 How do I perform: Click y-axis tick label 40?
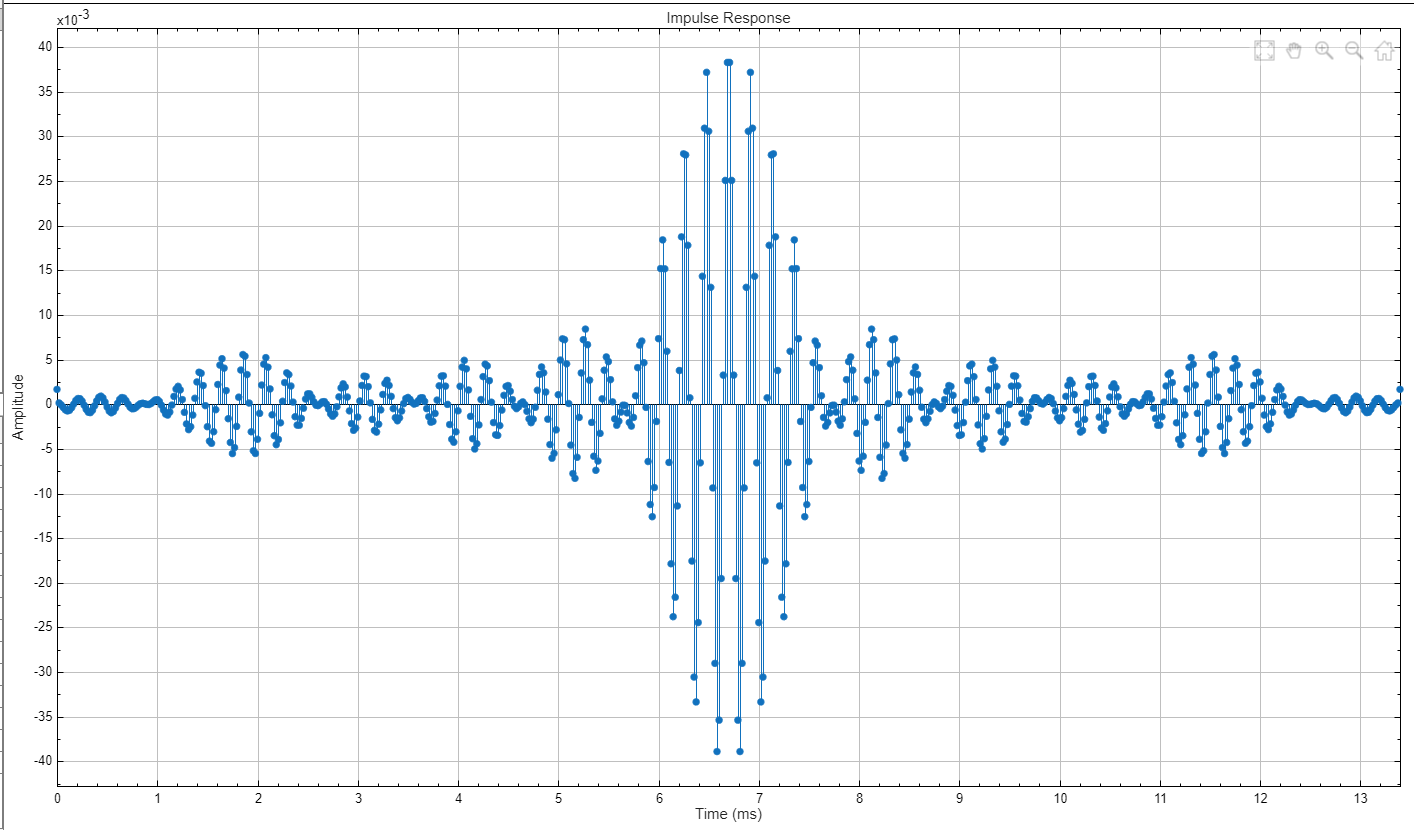pos(44,47)
